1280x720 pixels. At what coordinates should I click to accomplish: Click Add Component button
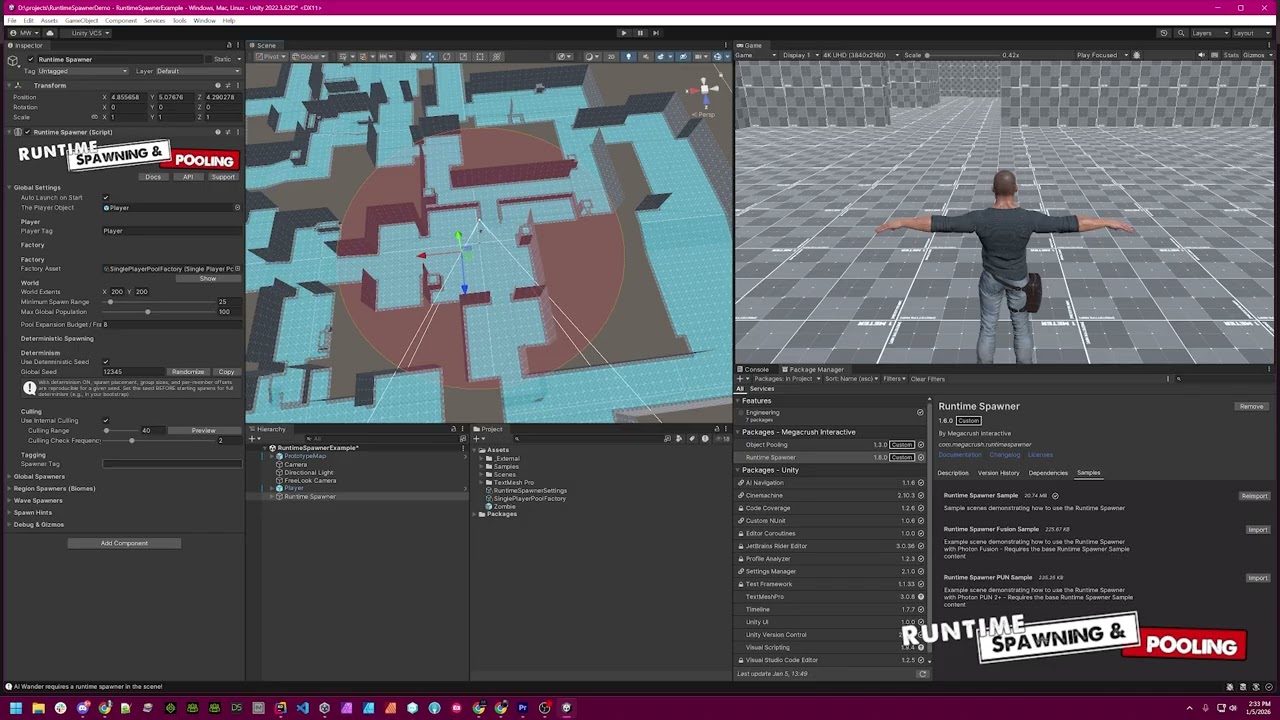124,544
